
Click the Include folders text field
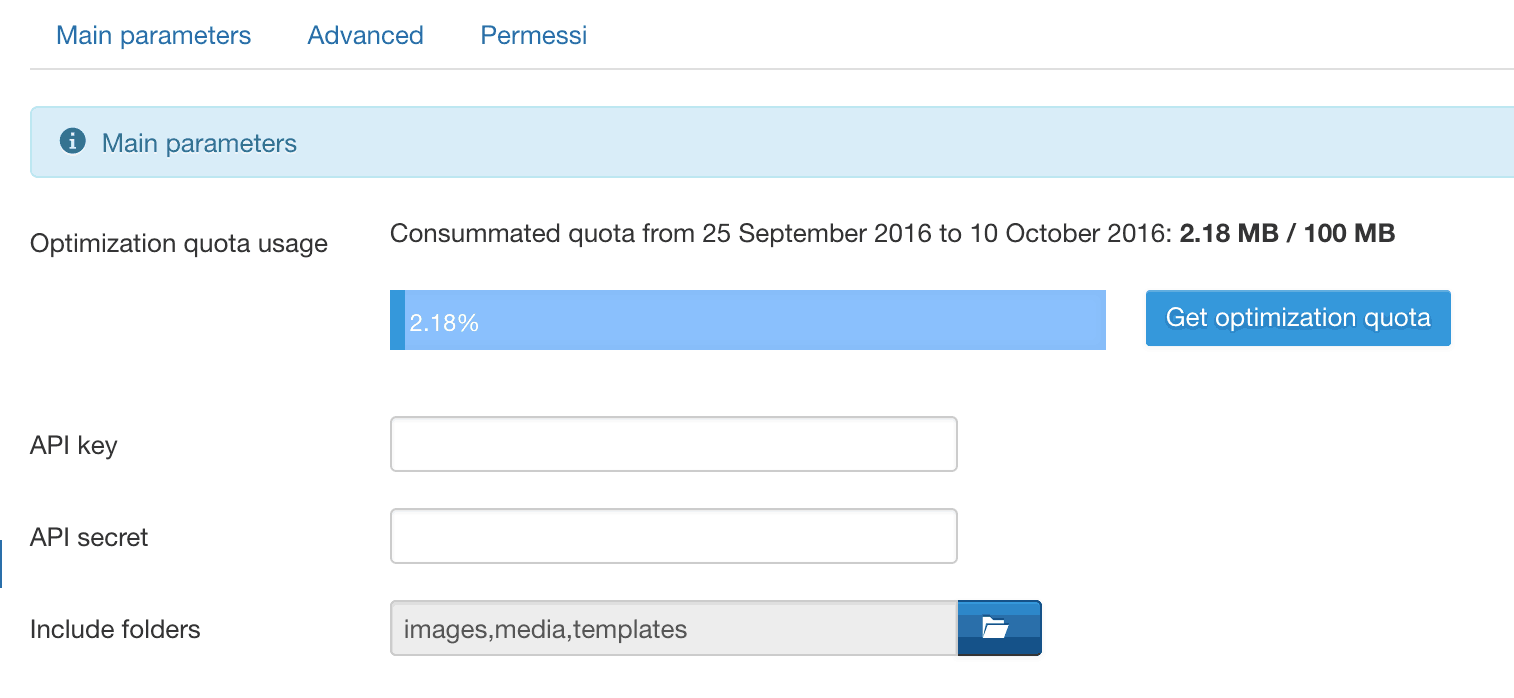tap(674, 628)
